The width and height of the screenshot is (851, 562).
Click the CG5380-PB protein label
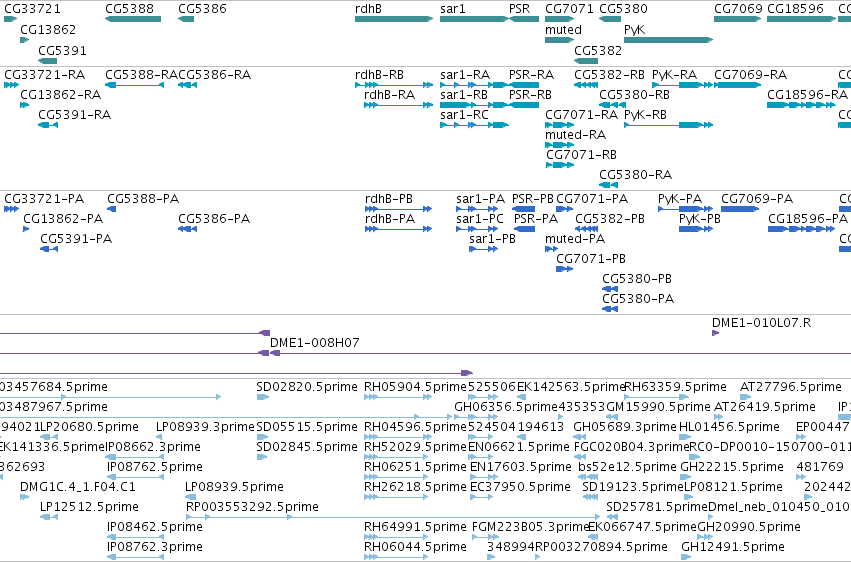[637, 279]
